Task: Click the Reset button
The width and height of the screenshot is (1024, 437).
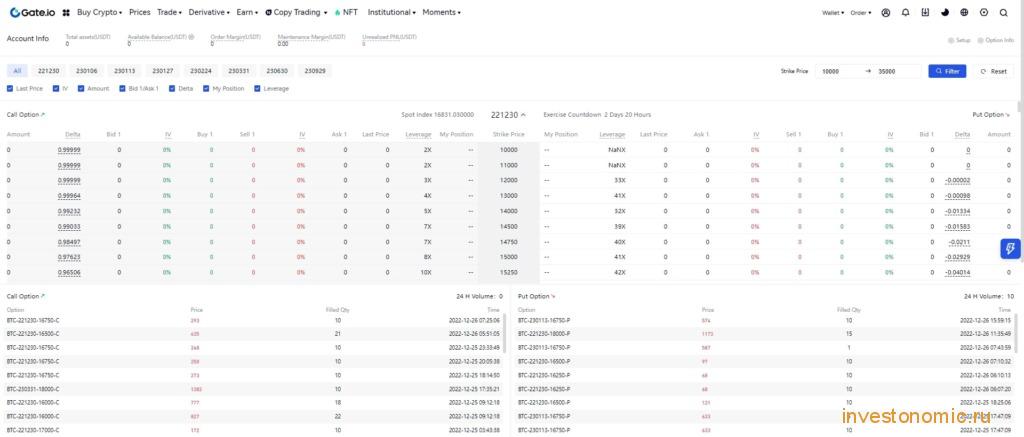Action: tap(994, 71)
